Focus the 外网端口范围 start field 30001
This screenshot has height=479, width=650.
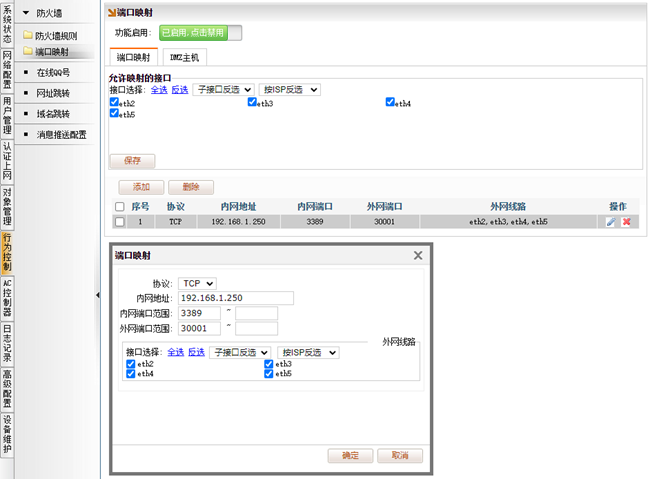click(199, 329)
